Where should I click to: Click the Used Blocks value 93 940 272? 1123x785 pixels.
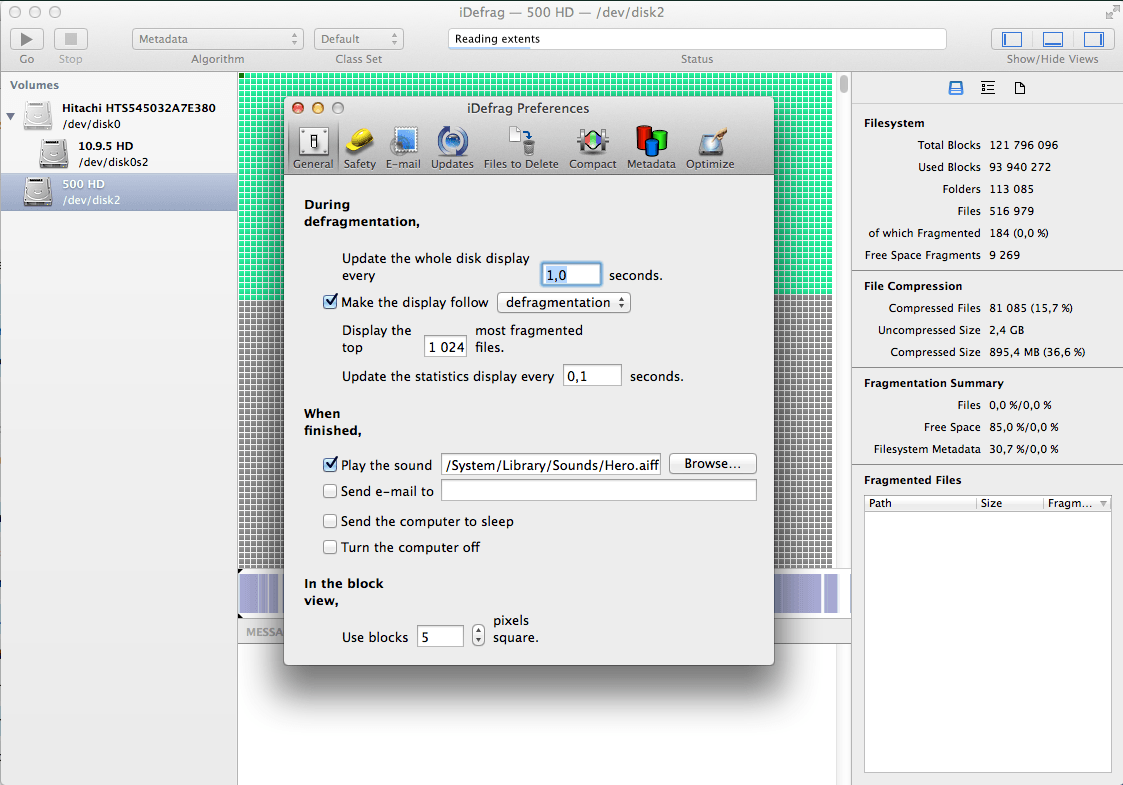click(x=1020, y=167)
